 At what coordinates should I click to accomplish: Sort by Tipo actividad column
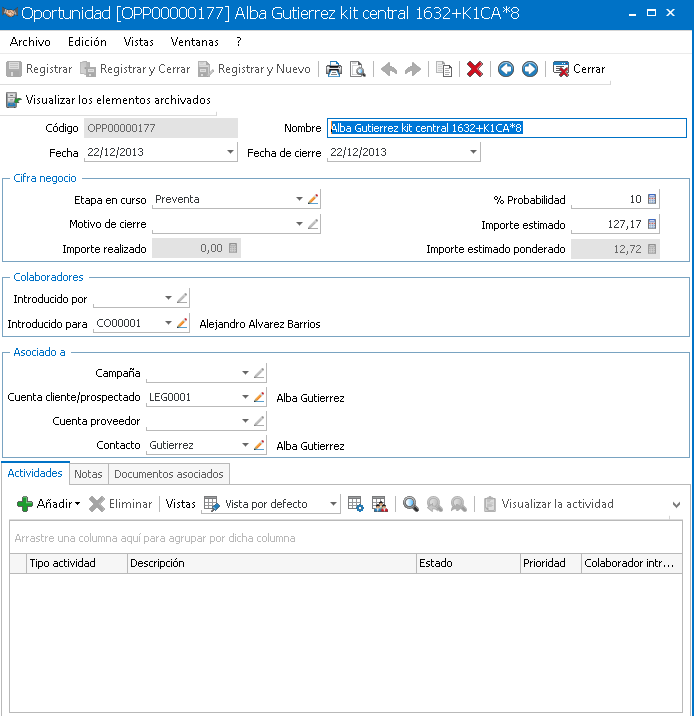77,563
